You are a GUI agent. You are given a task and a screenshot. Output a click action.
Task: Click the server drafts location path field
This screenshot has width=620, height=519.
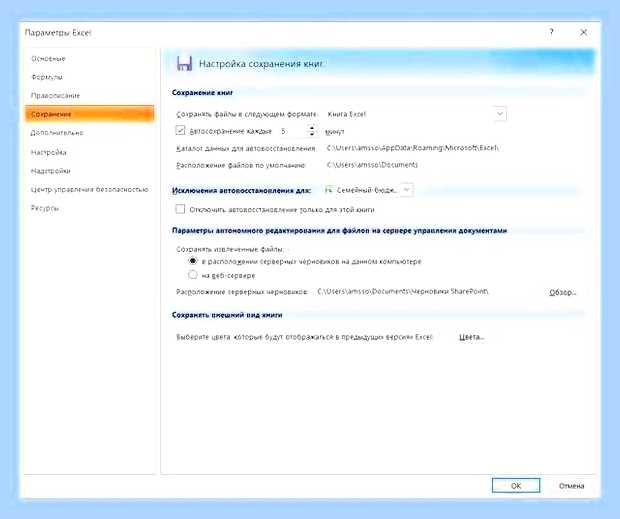(x=403, y=291)
